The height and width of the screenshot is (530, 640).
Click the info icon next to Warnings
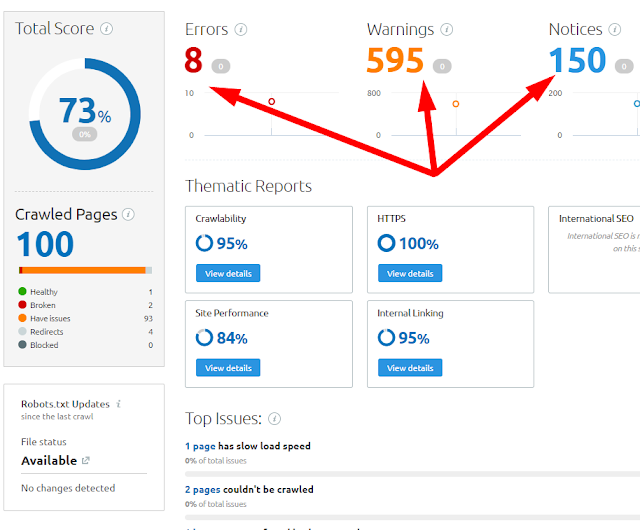tap(446, 30)
